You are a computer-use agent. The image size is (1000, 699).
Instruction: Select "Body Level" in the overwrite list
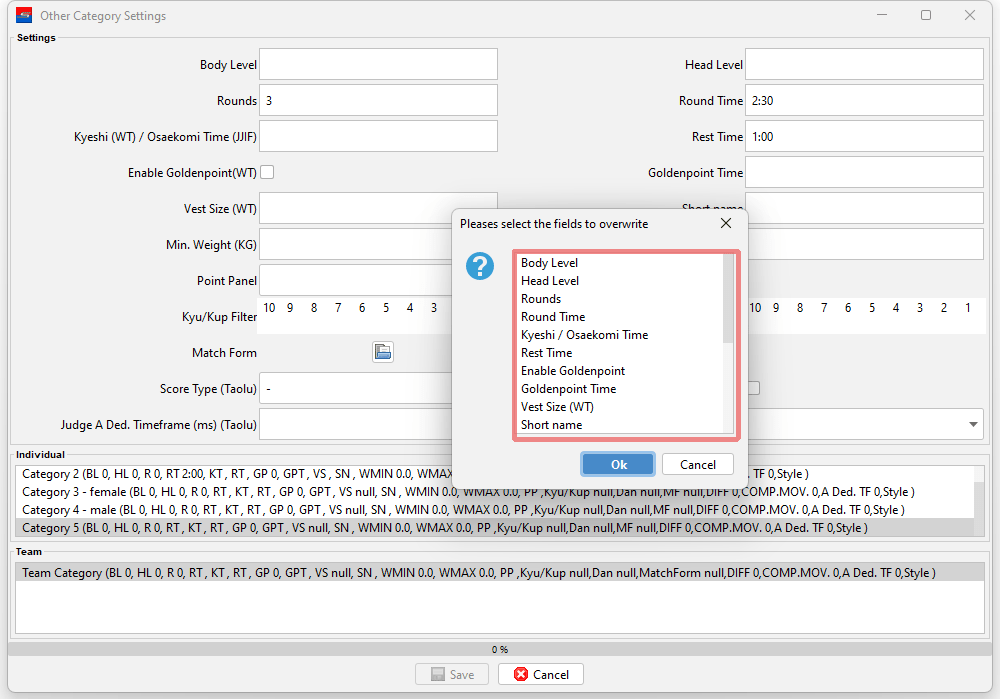(x=550, y=263)
